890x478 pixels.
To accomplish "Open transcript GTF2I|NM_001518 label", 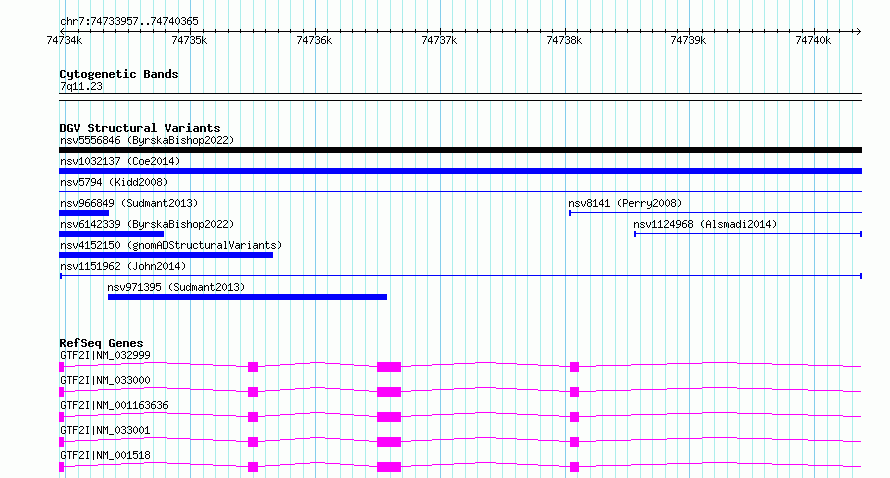I will tap(105, 455).
